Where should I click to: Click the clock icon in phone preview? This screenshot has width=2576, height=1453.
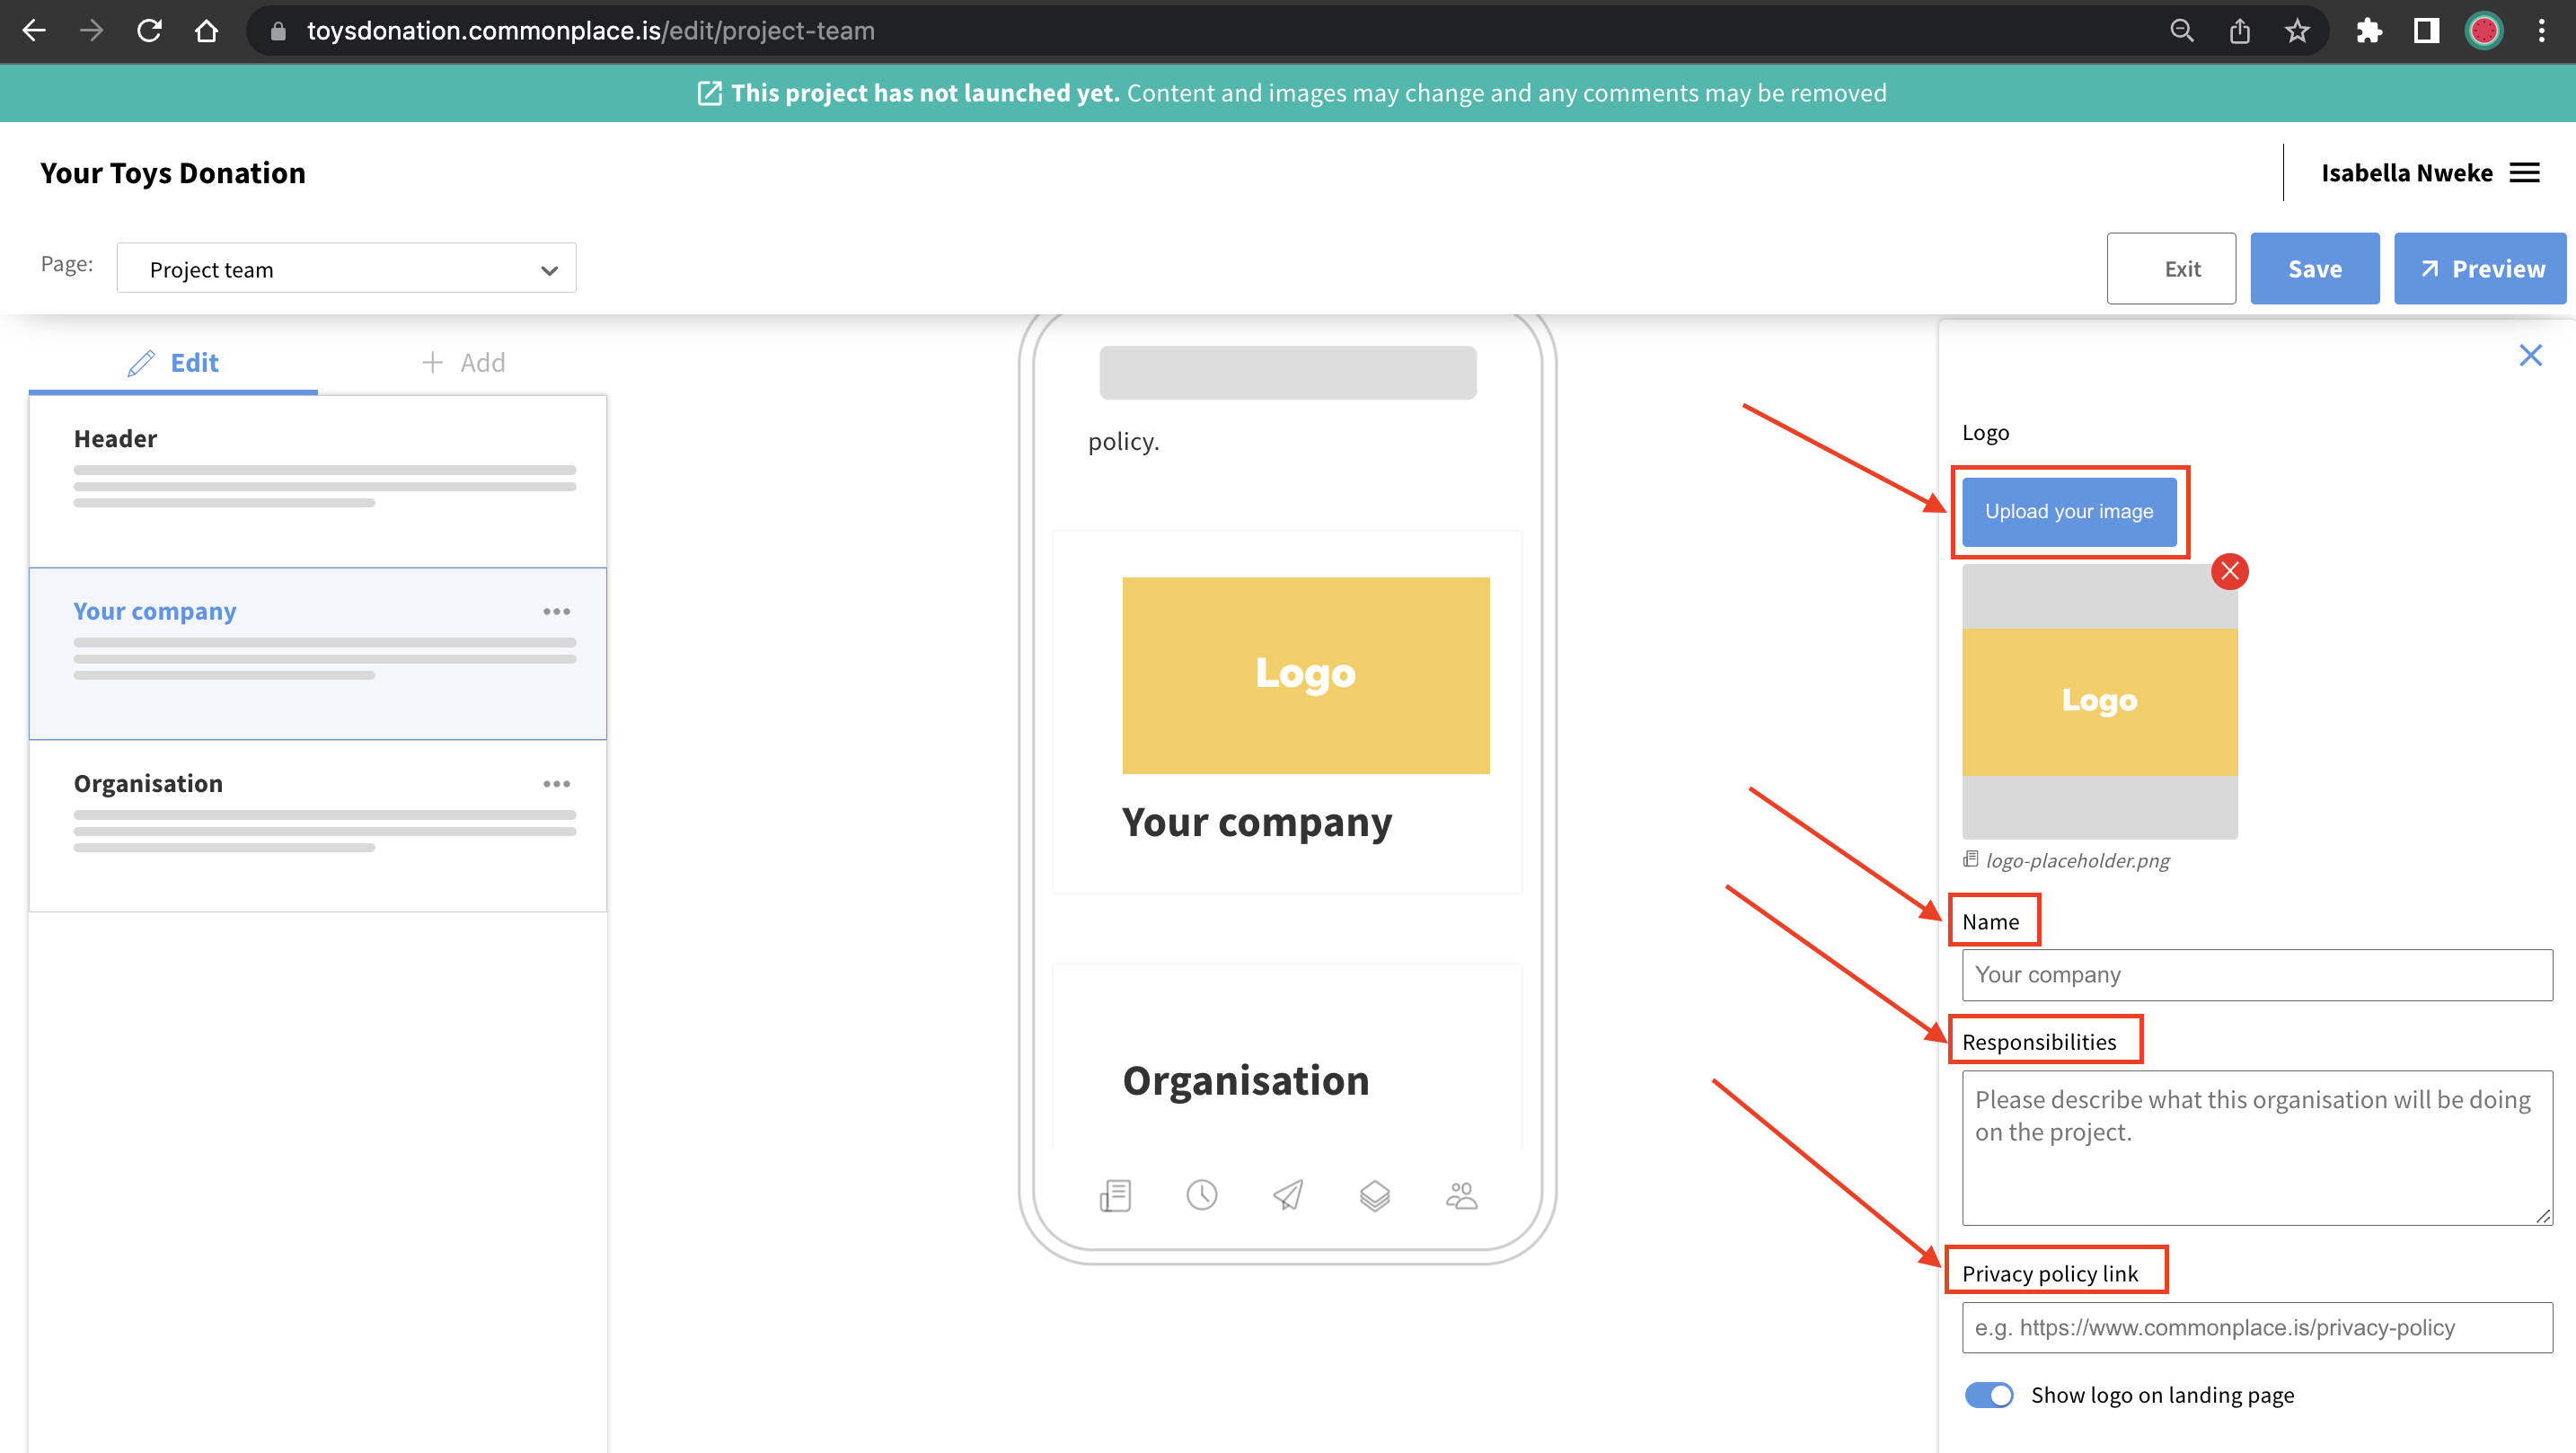pos(1201,1195)
